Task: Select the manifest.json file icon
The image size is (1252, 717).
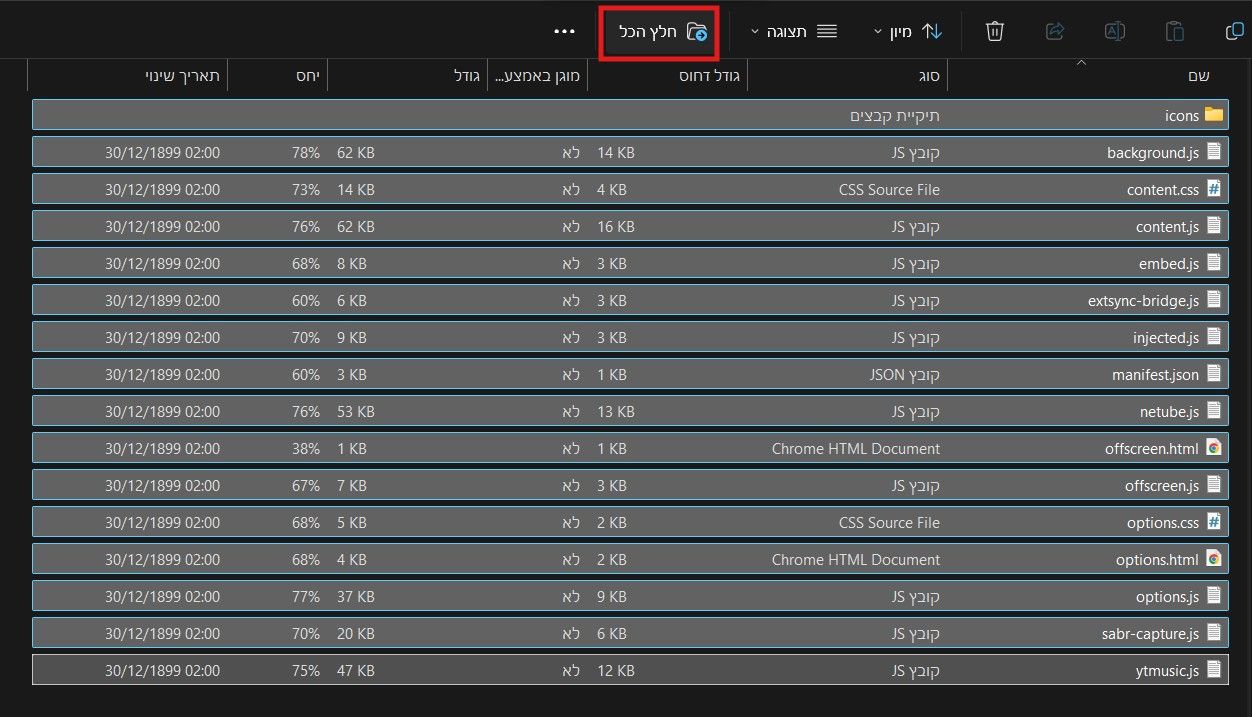Action: pos(1214,374)
